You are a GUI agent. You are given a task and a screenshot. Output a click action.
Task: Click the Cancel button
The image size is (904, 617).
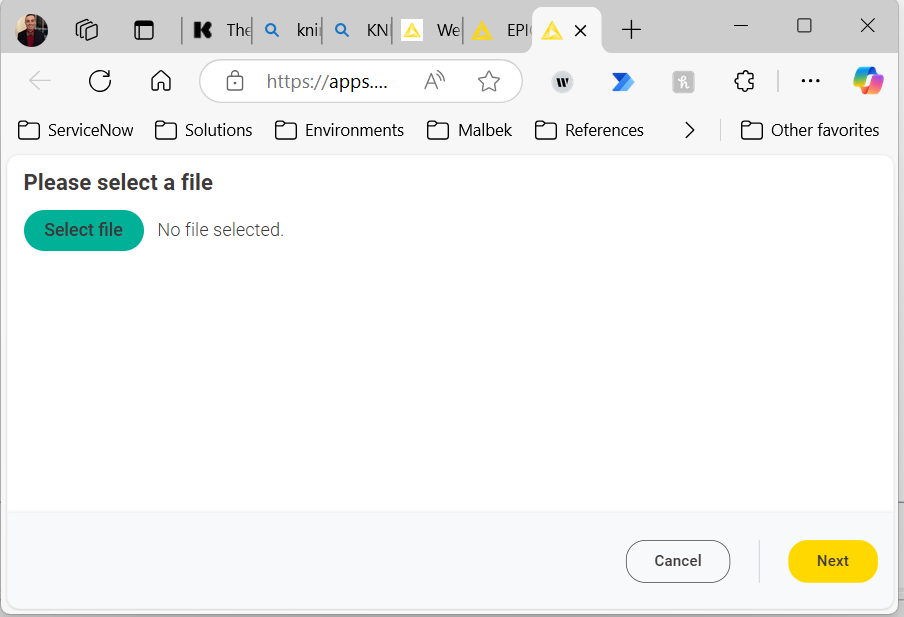[677, 561]
